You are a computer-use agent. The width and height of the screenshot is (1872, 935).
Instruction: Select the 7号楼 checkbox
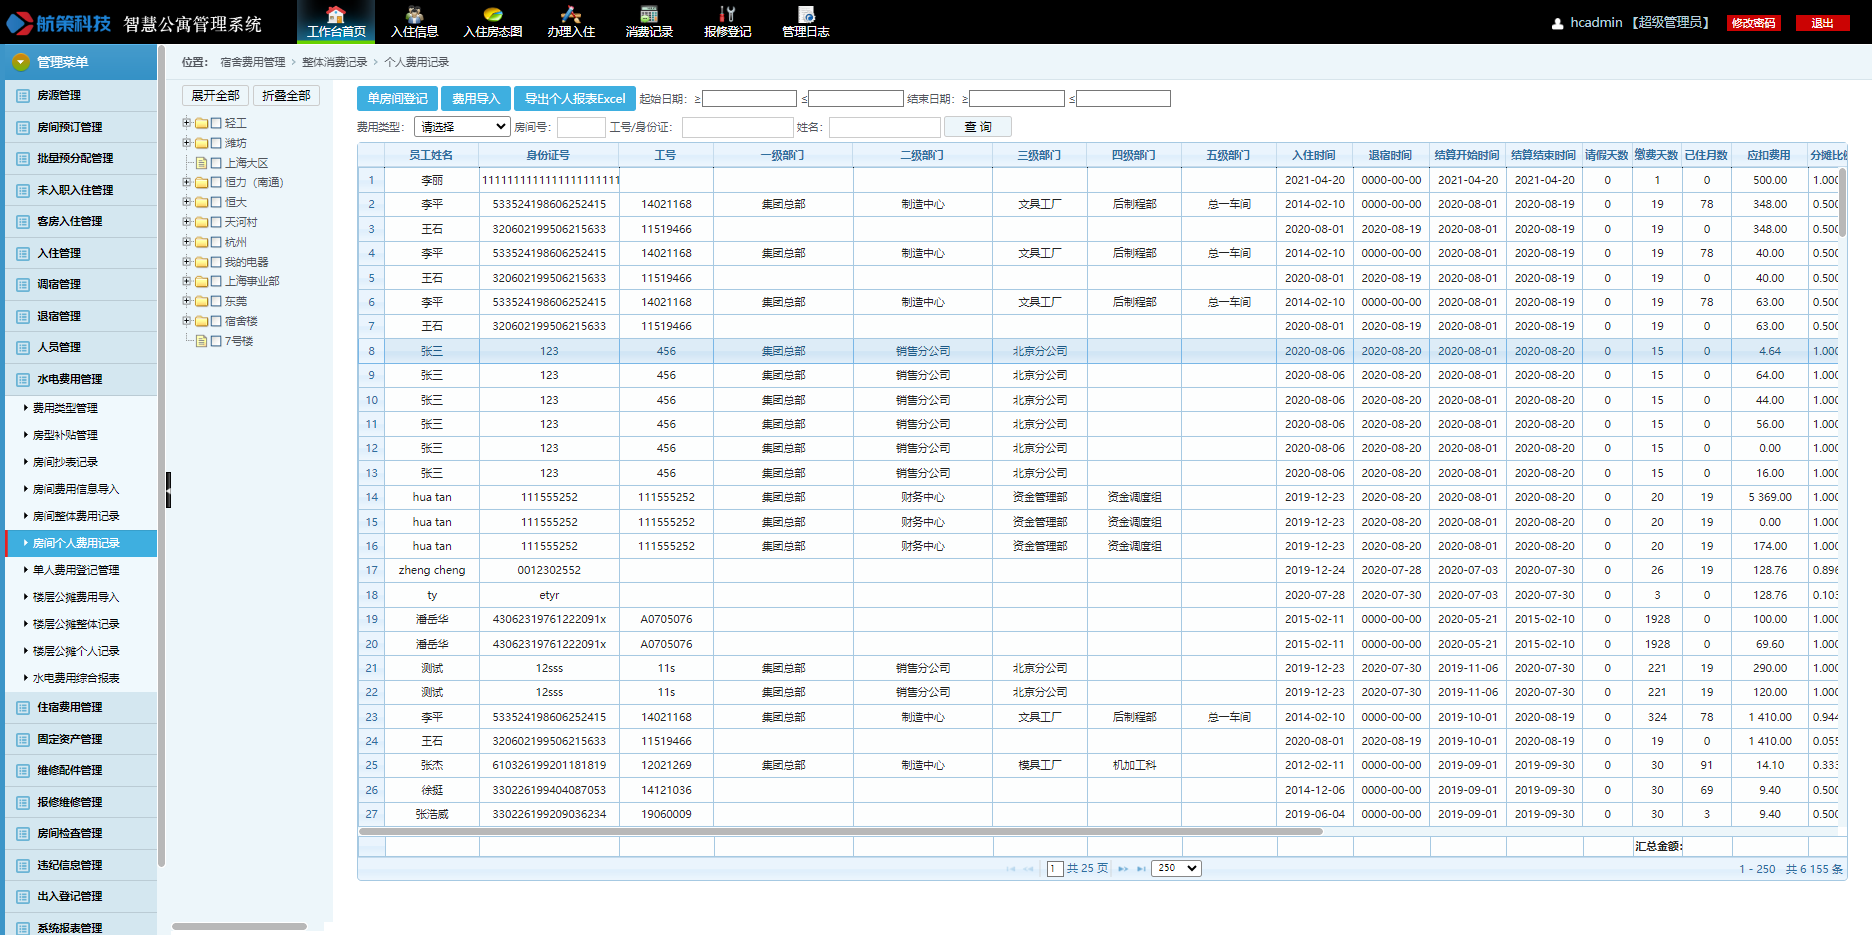tap(216, 341)
